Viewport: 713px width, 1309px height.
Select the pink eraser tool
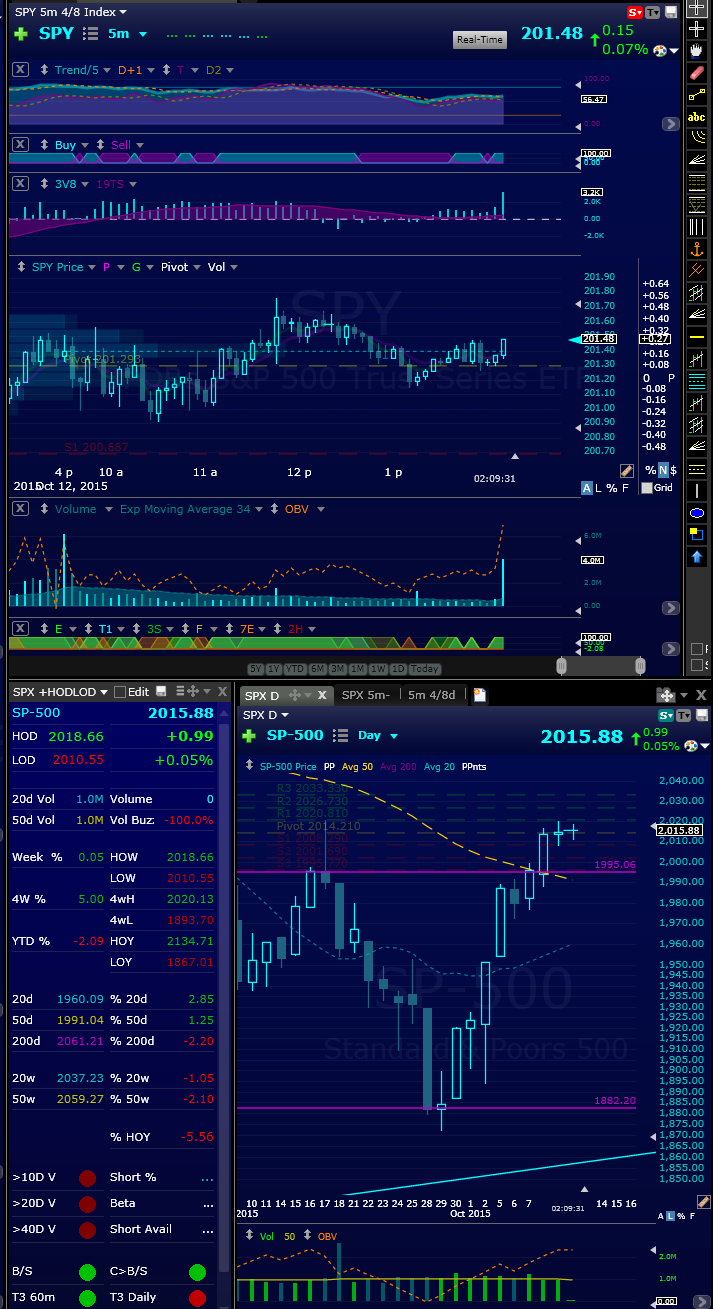coord(696,73)
